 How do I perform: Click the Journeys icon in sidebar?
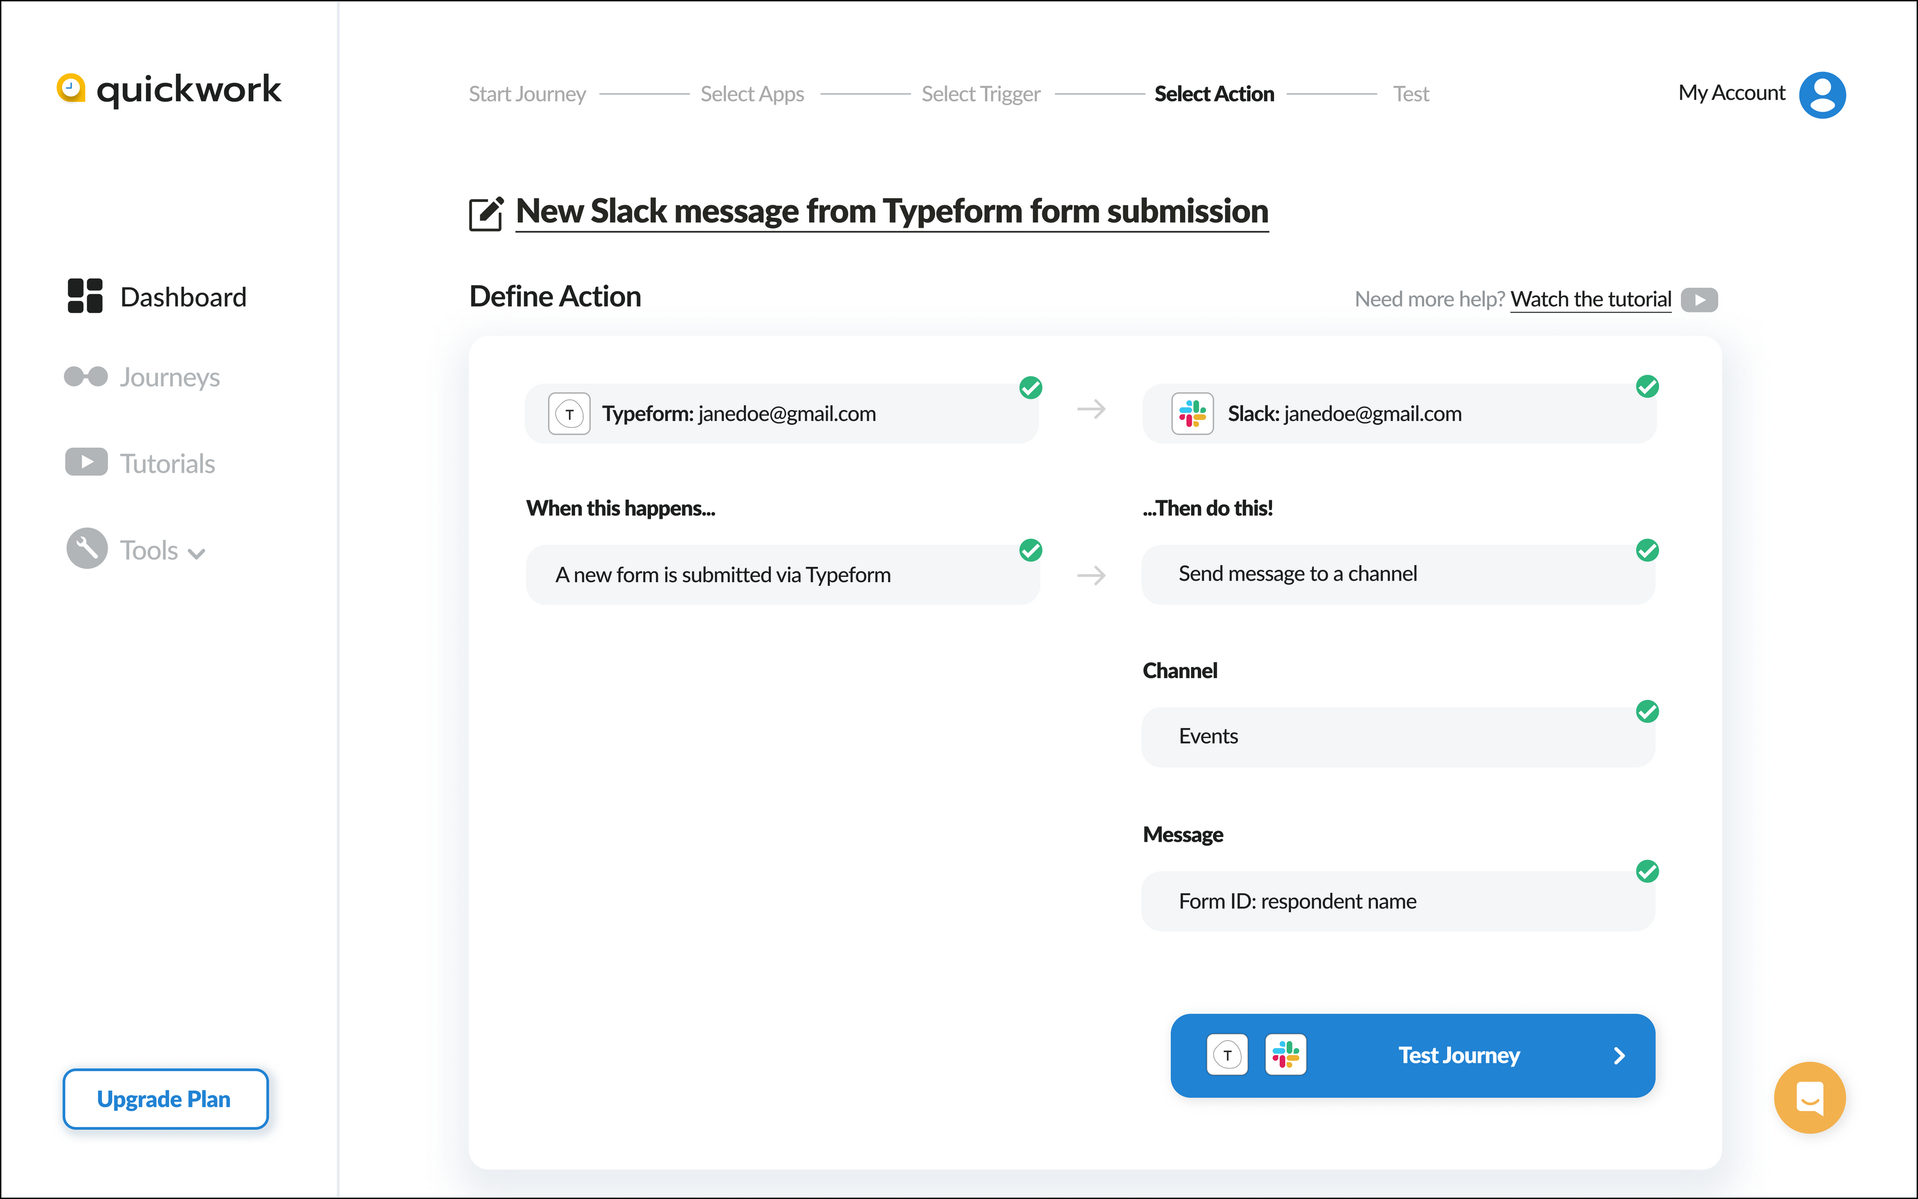coord(86,376)
